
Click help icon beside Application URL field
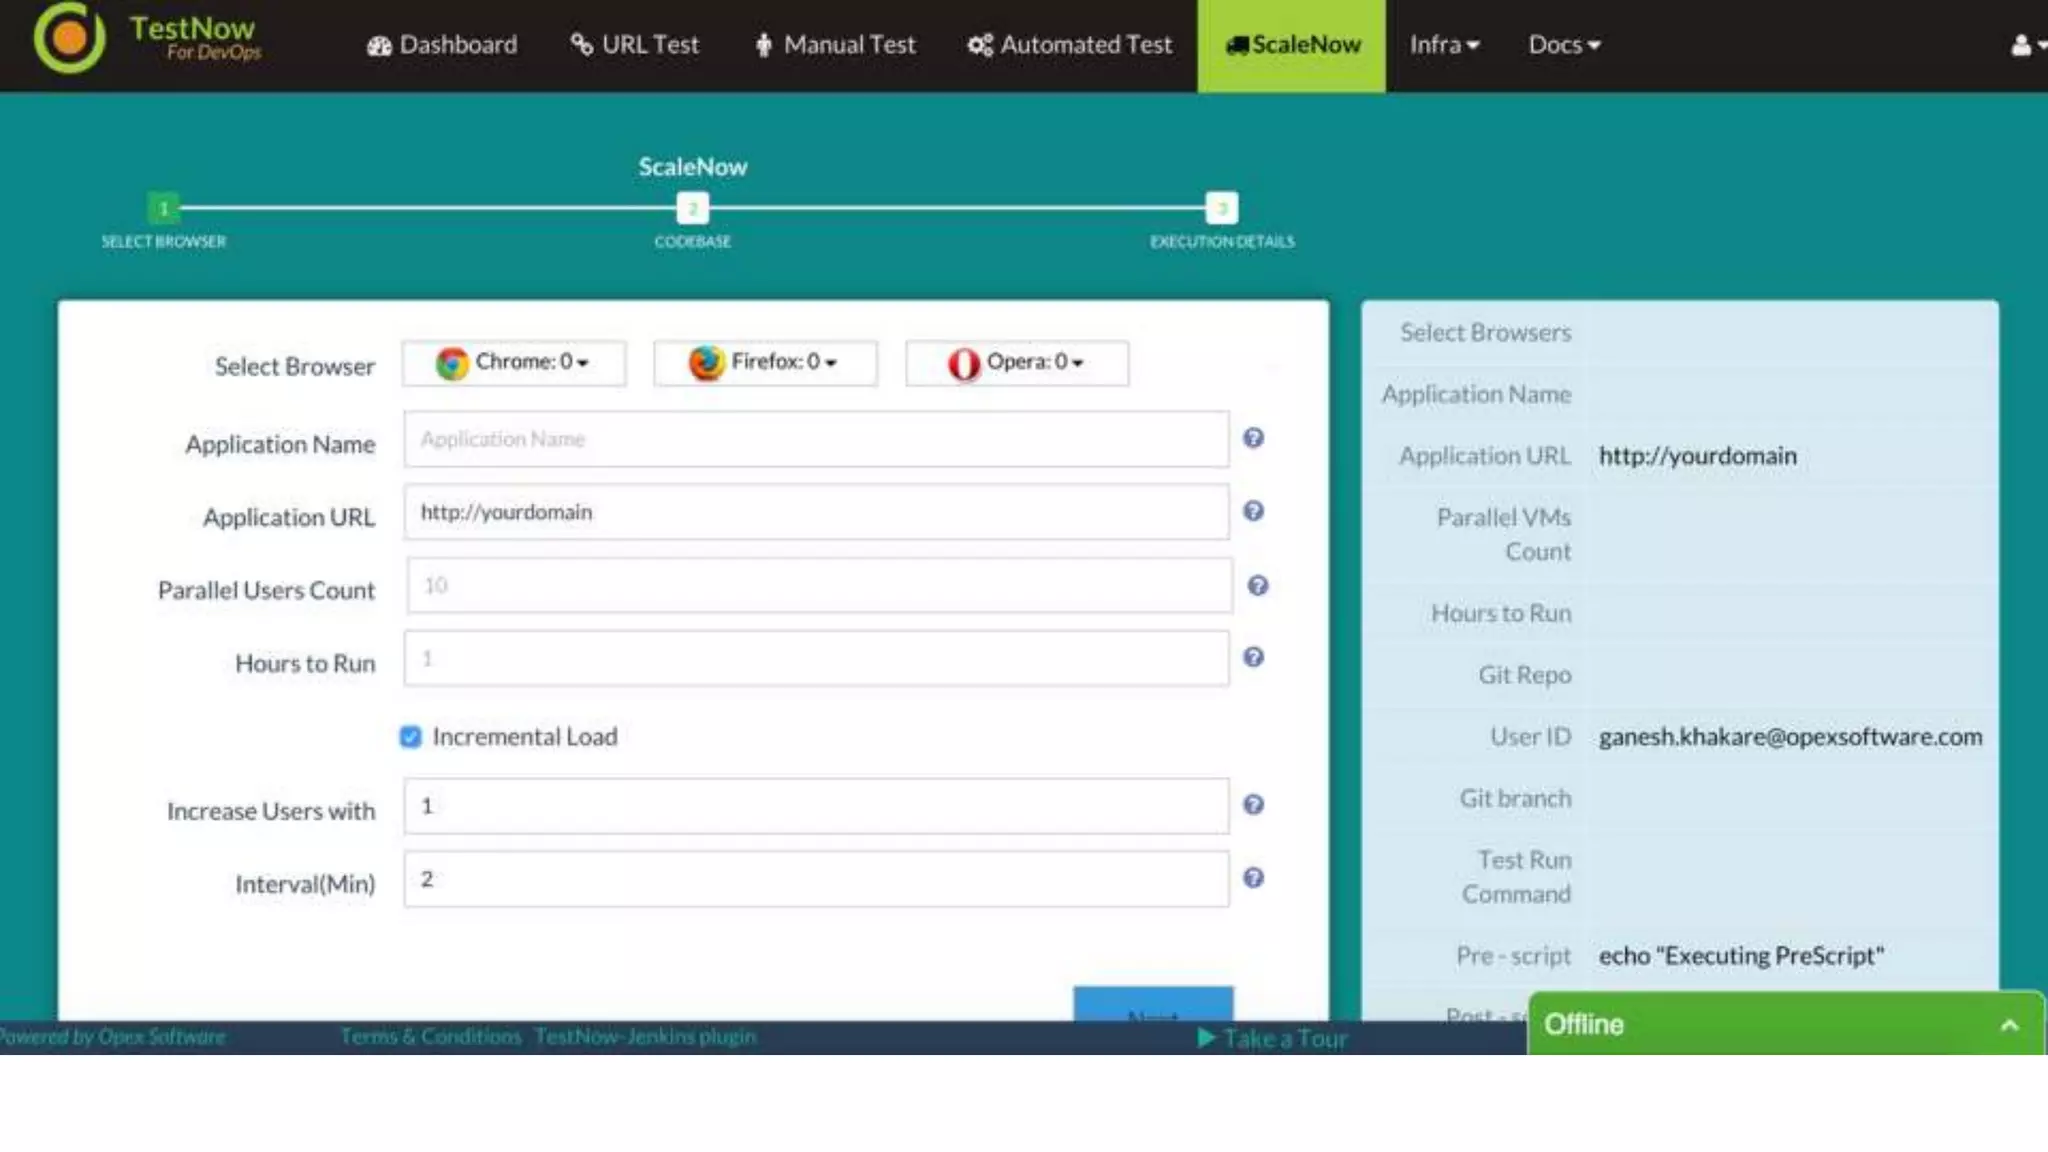point(1253,511)
